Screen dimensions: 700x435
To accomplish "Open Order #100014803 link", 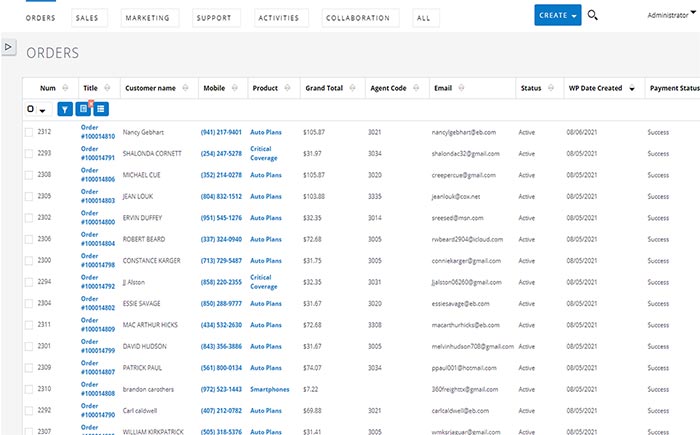I will pos(98,196).
